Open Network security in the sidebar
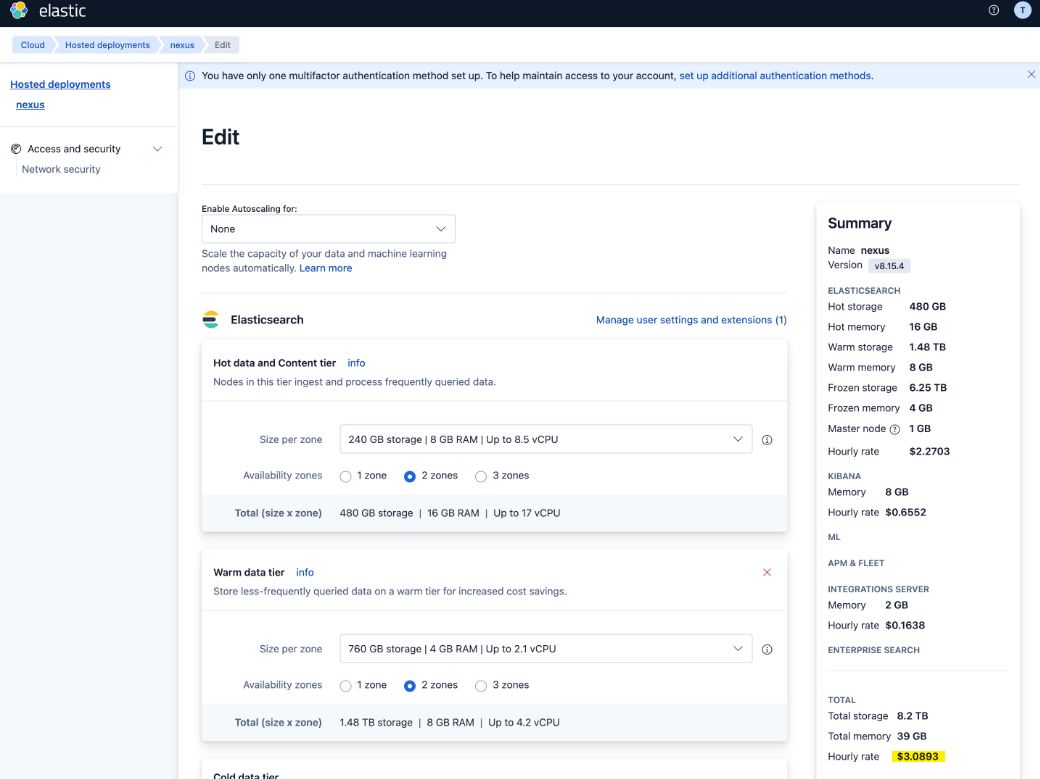 (x=61, y=169)
